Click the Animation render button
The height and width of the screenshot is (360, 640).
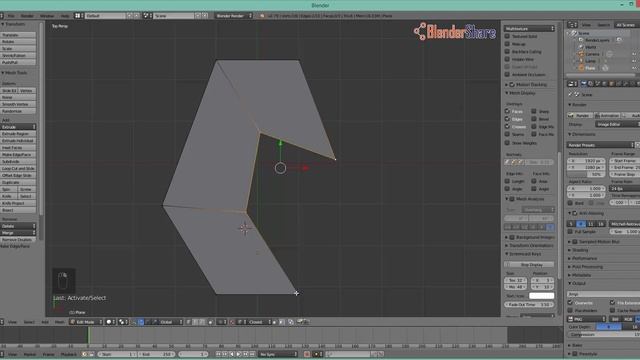607,116
